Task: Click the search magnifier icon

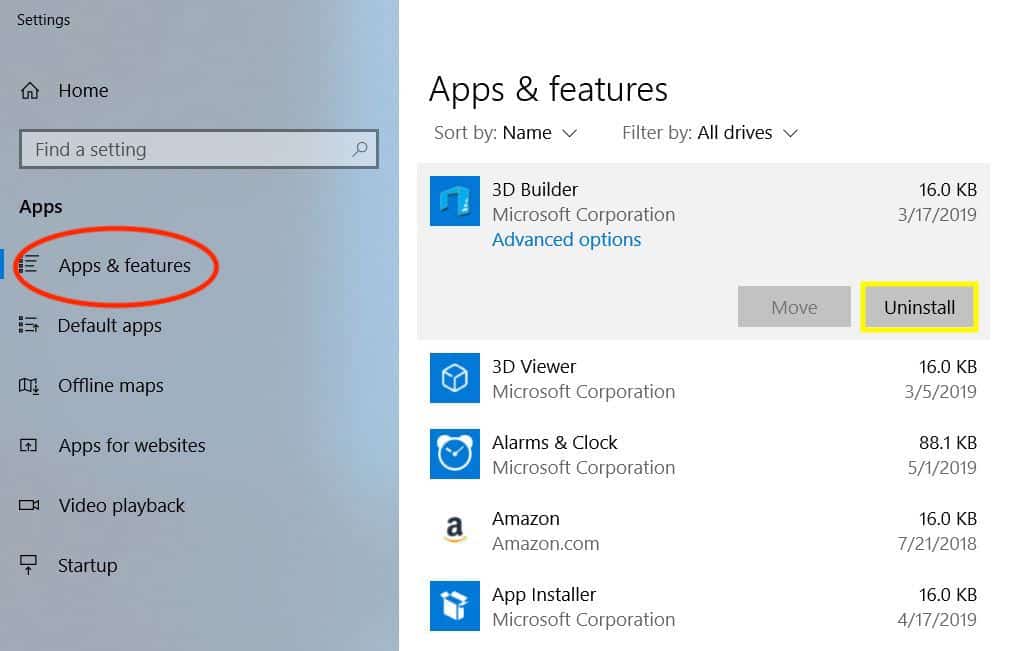Action: point(360,149)
